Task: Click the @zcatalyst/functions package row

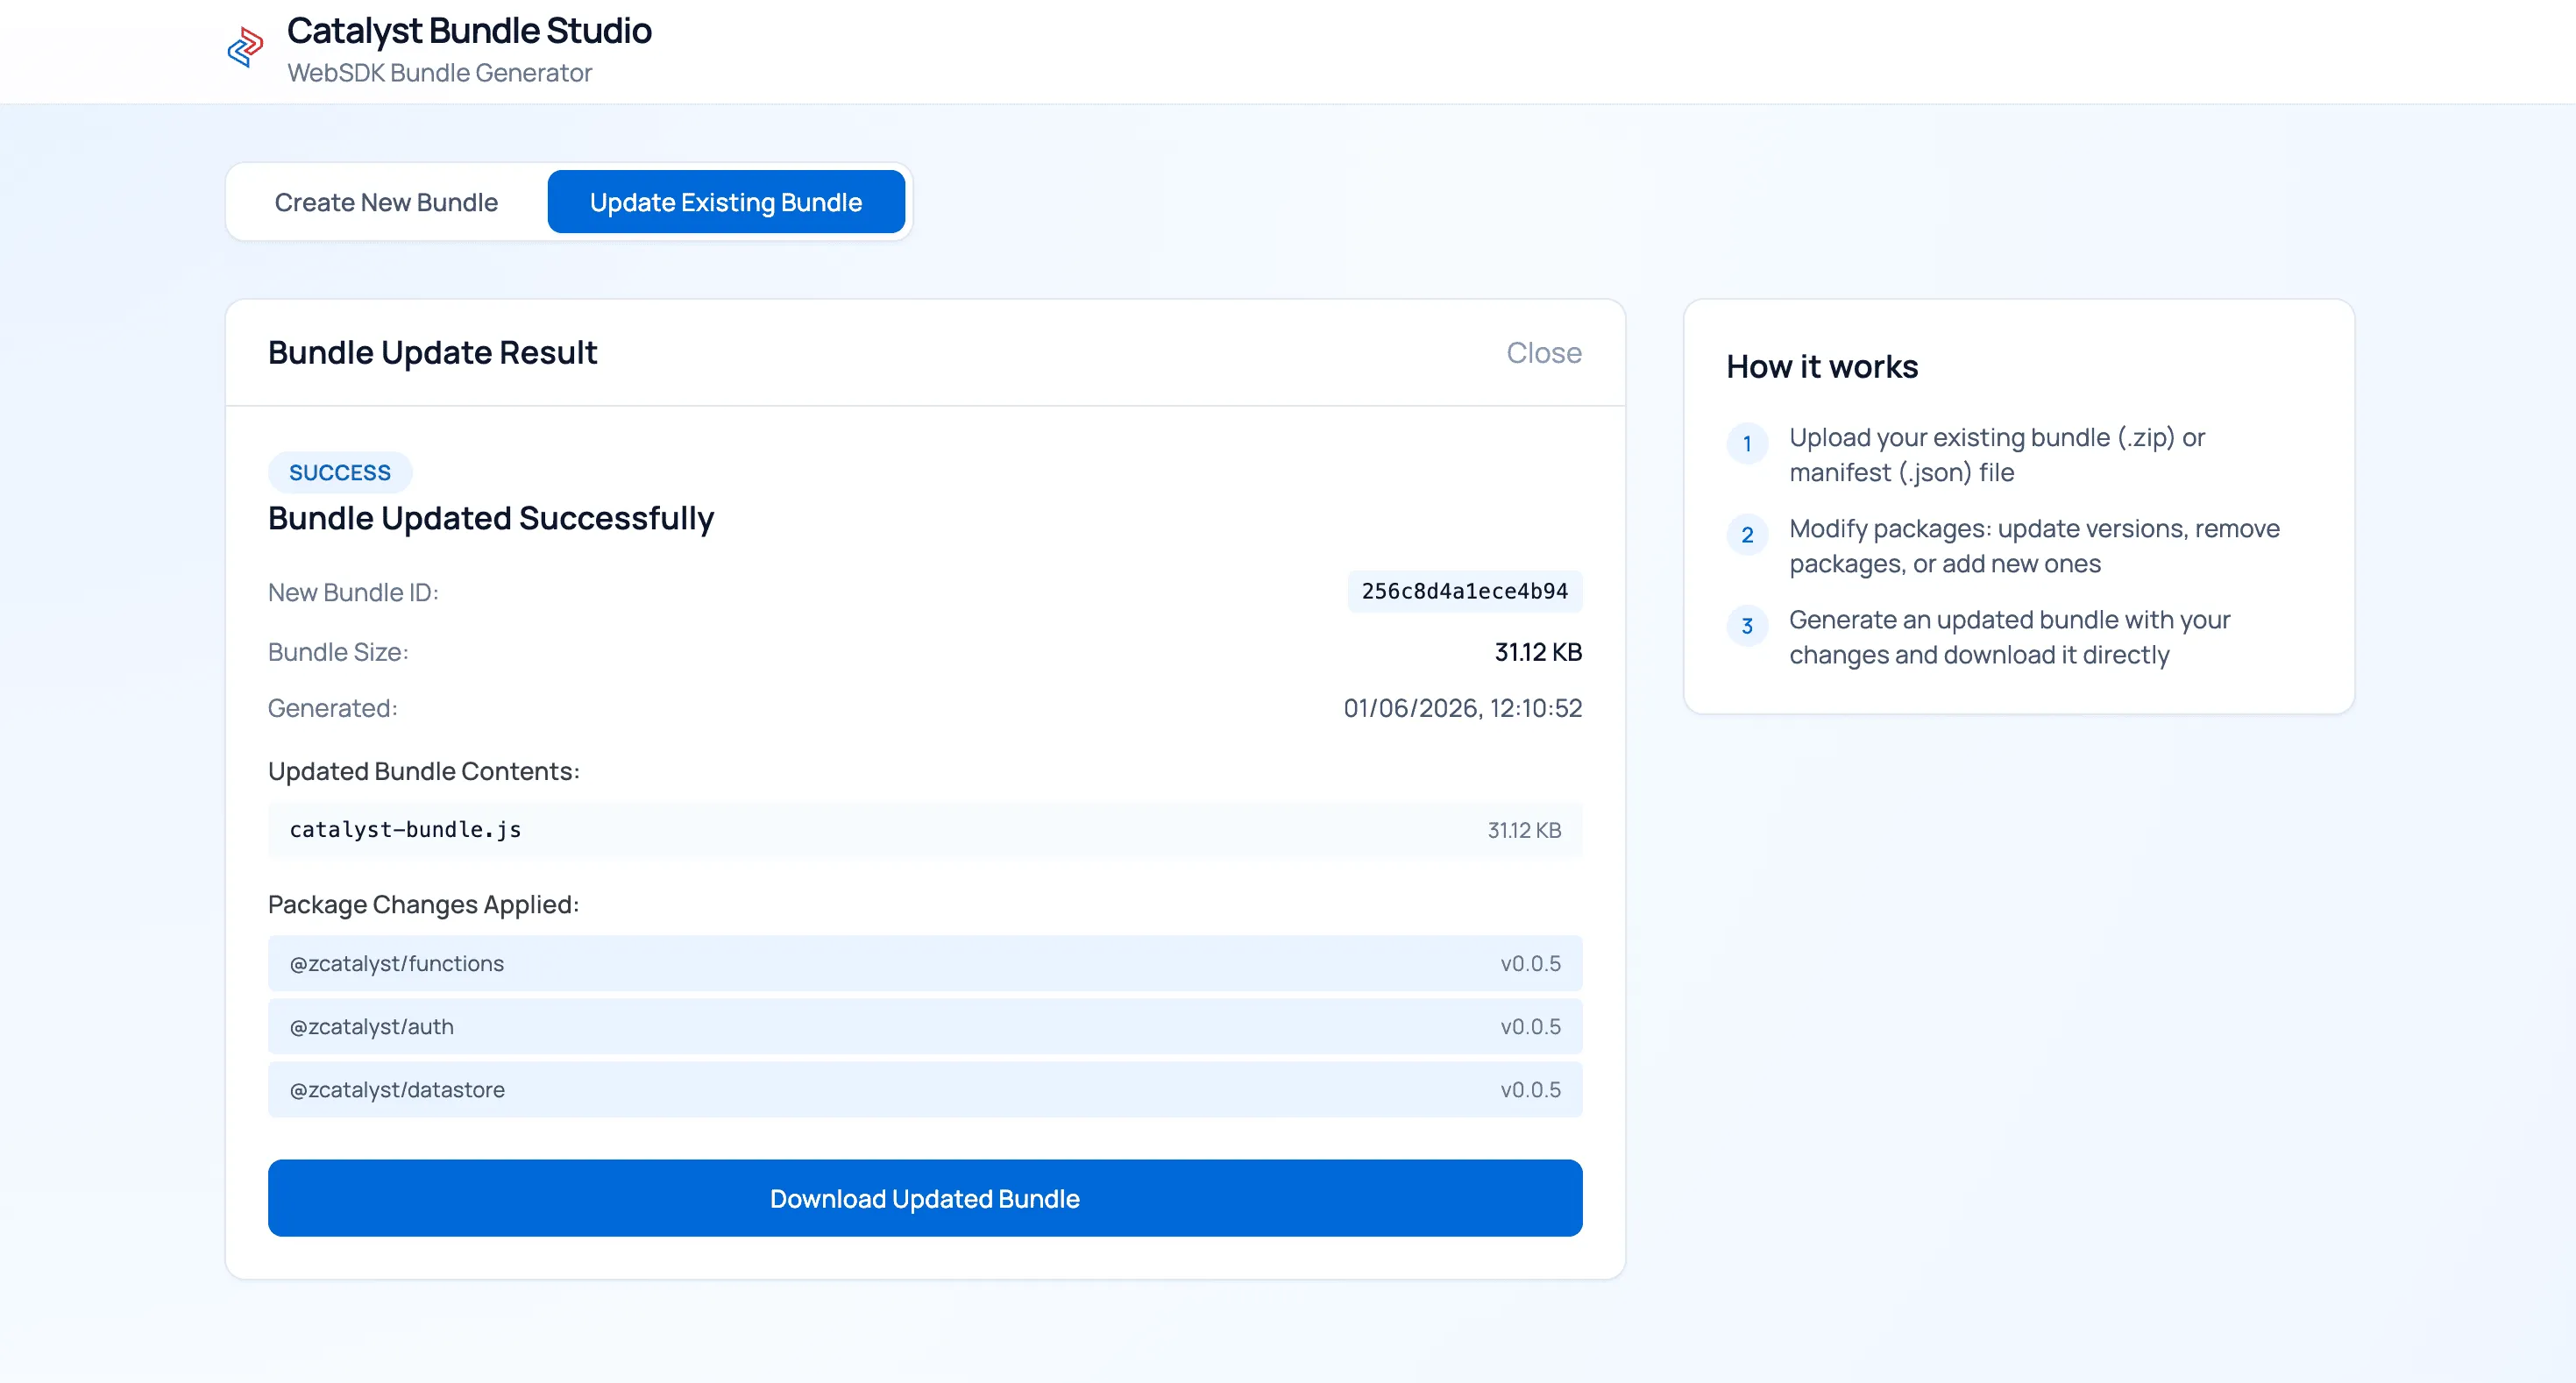Action: [925, 963]
